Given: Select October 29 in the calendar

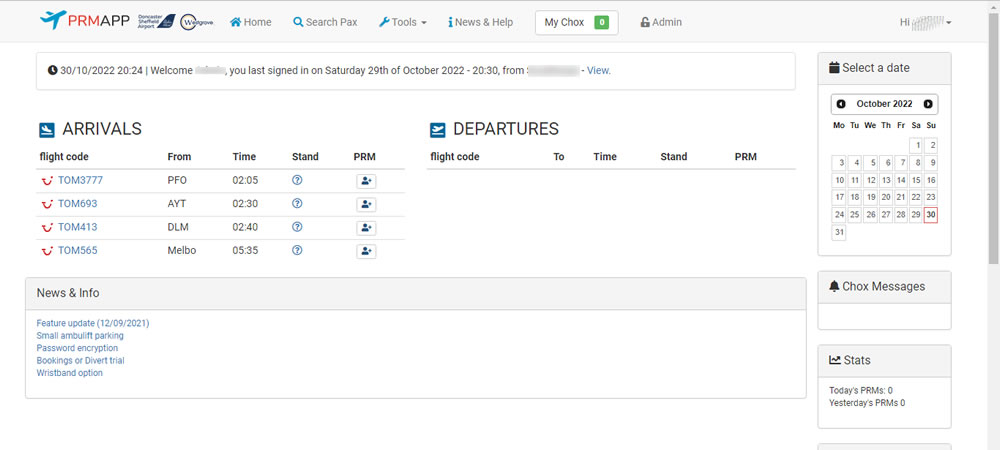Looking at the screenshot, I should pos(916,215).
